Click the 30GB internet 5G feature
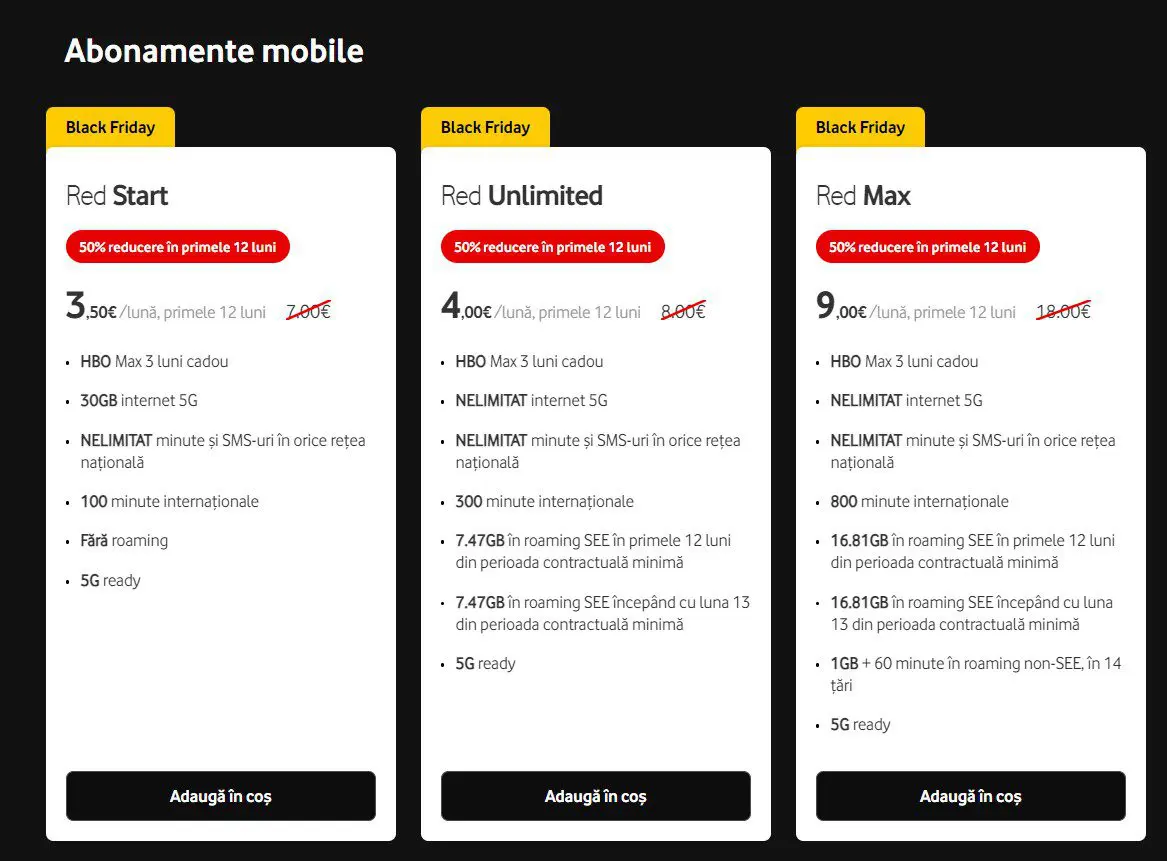The height and width of the screenshot is (861, 1167). 139,400
